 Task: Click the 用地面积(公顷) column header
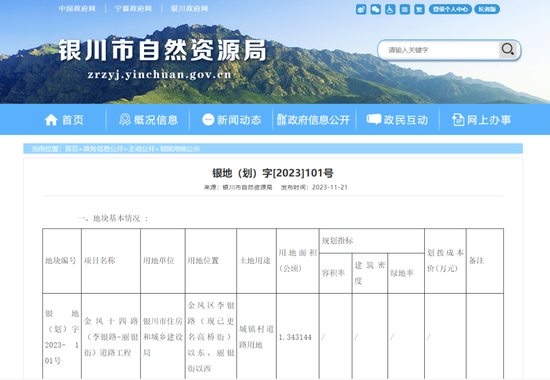coord(298,261)
